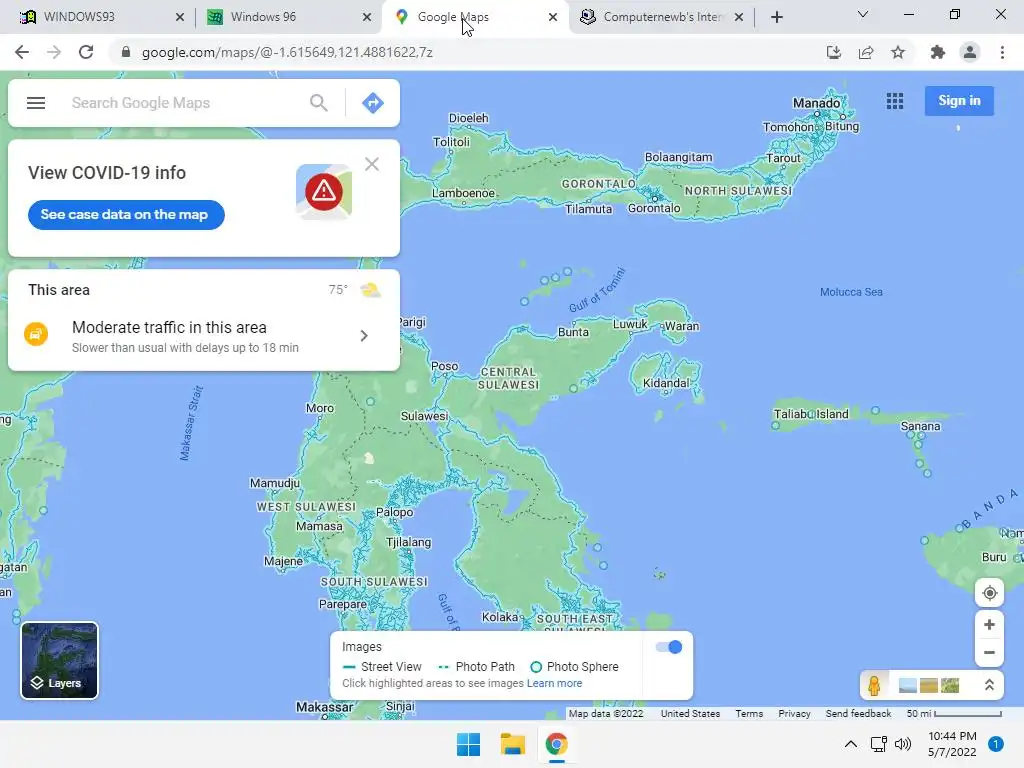Toggle the Images layer switch off
Image resolution: width=1024 pixels, height=768 pixels.
[669, 647]
